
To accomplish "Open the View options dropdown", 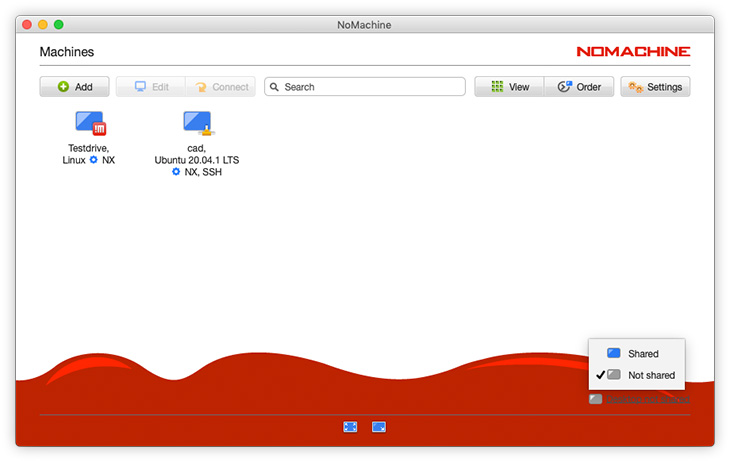I will pyautogui.click(x=509, y=87).
